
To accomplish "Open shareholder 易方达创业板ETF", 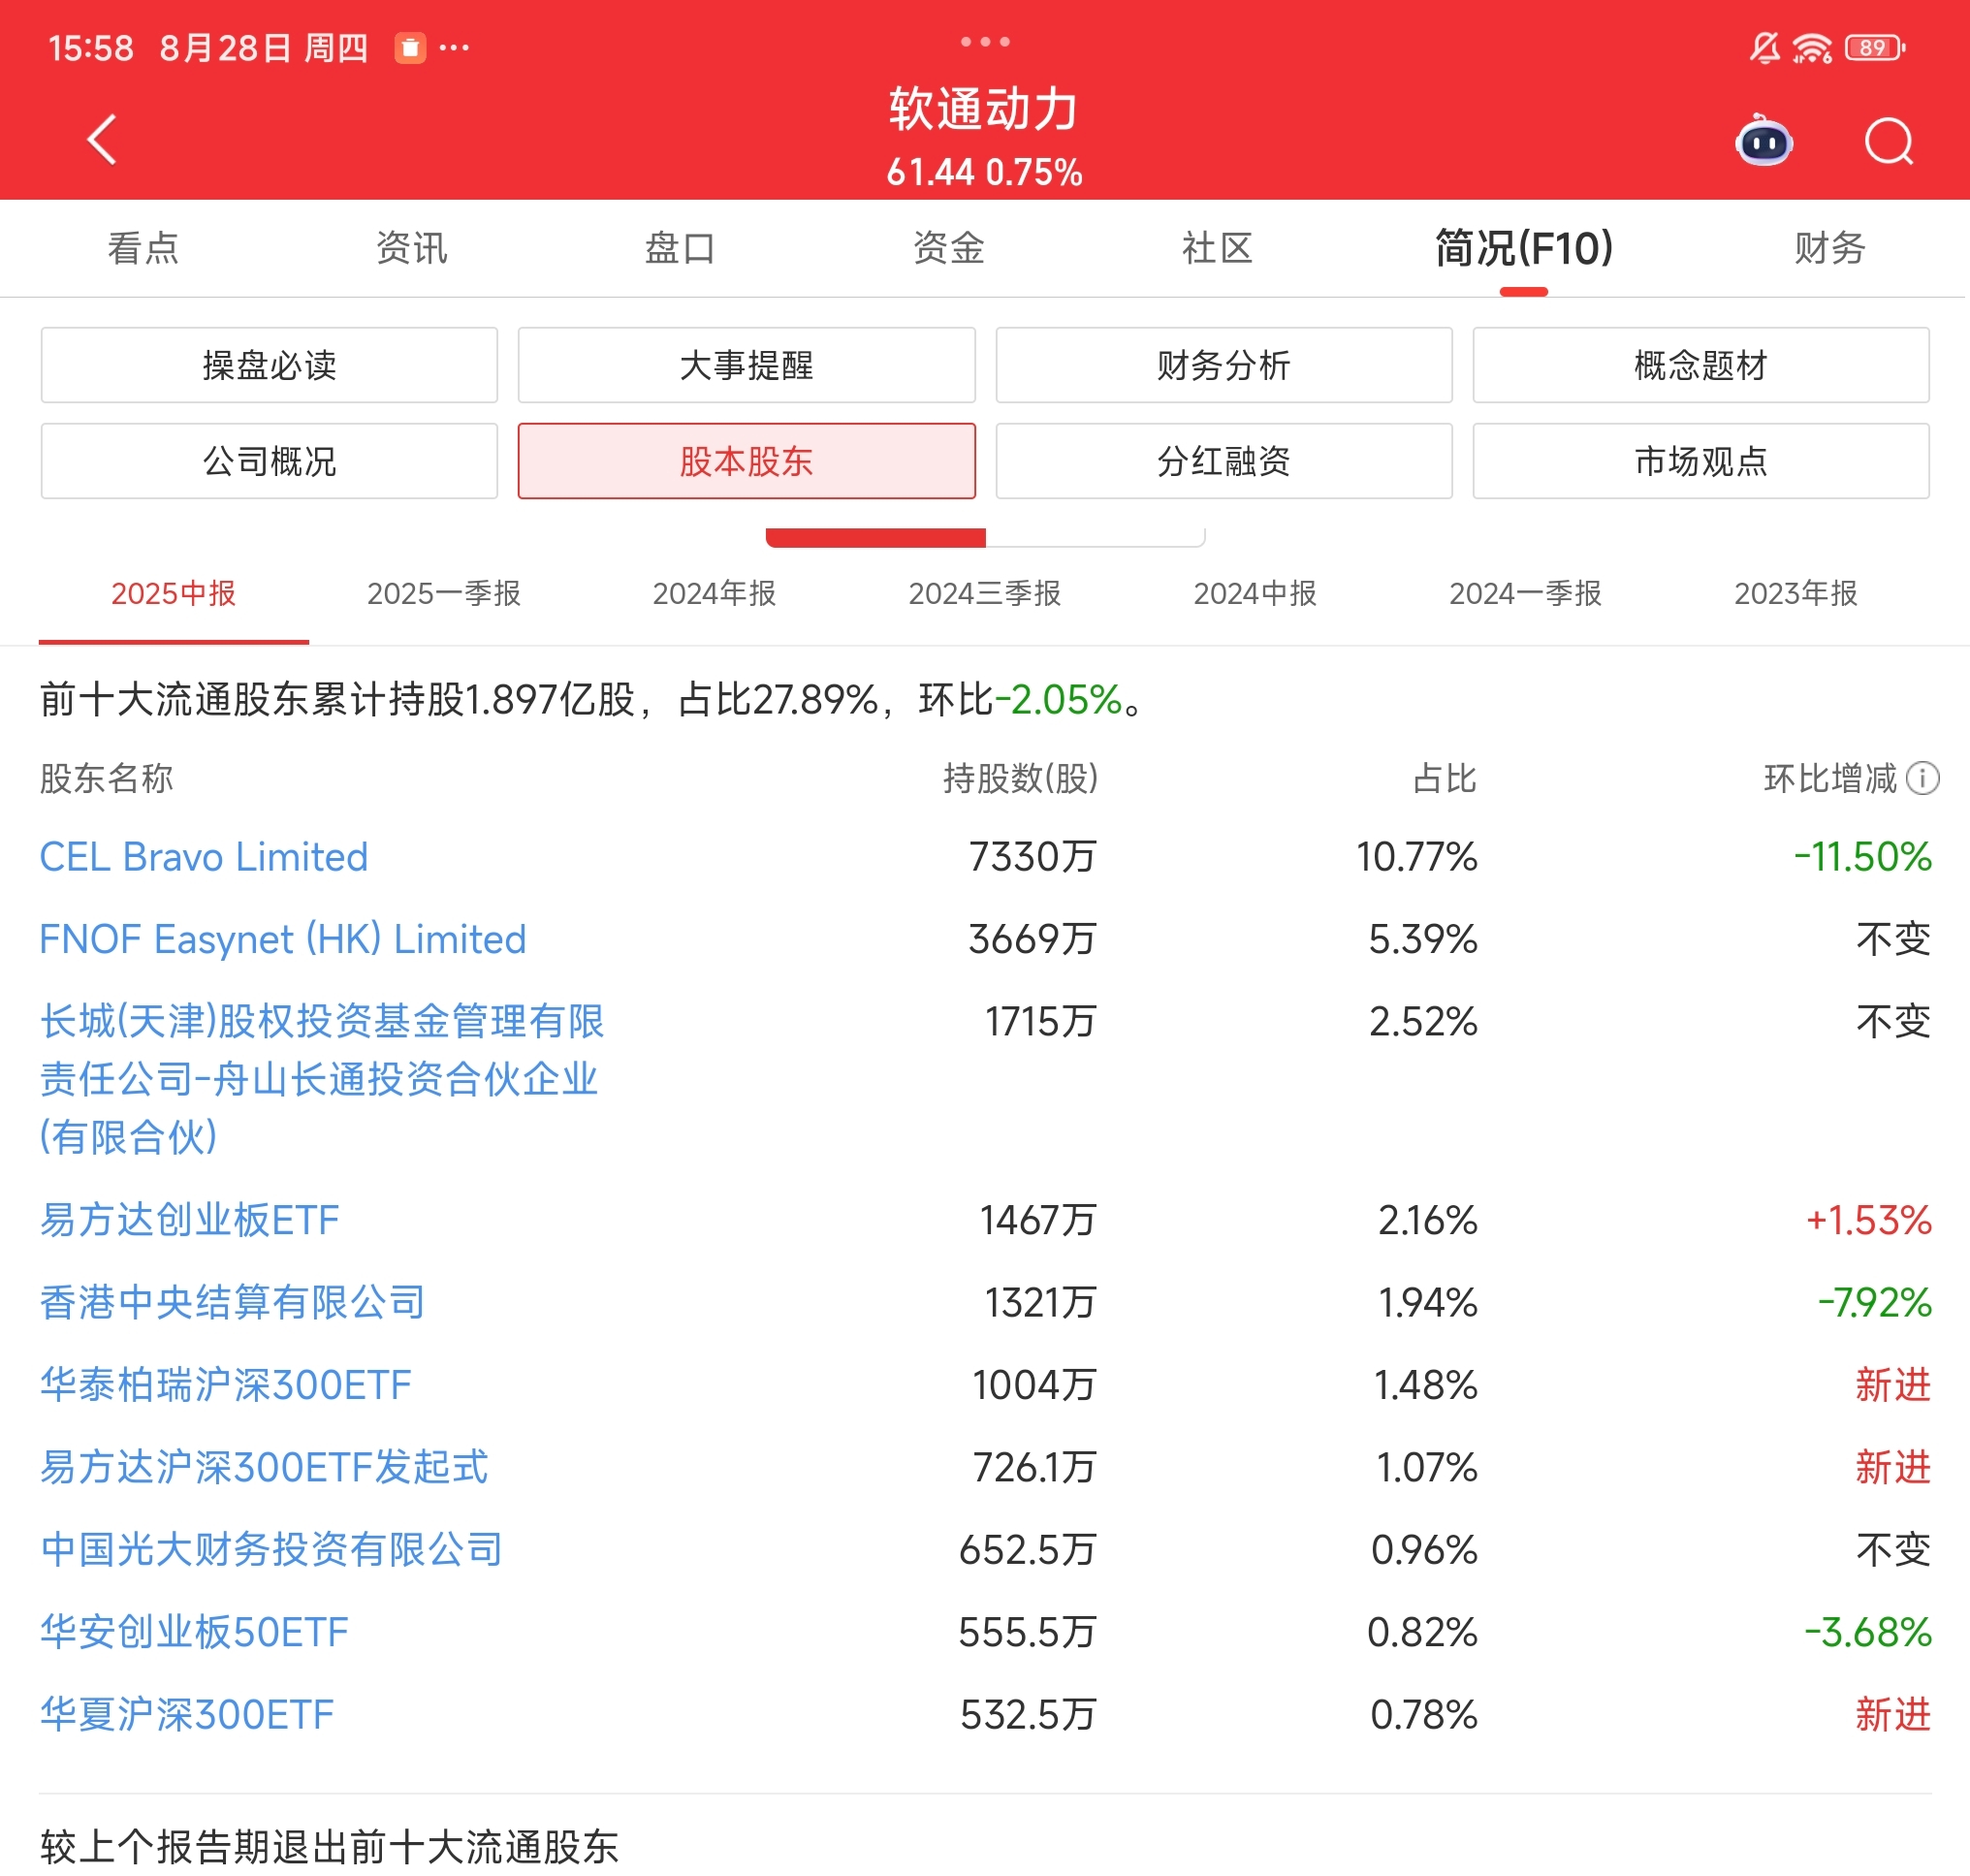I will 189,1220.
